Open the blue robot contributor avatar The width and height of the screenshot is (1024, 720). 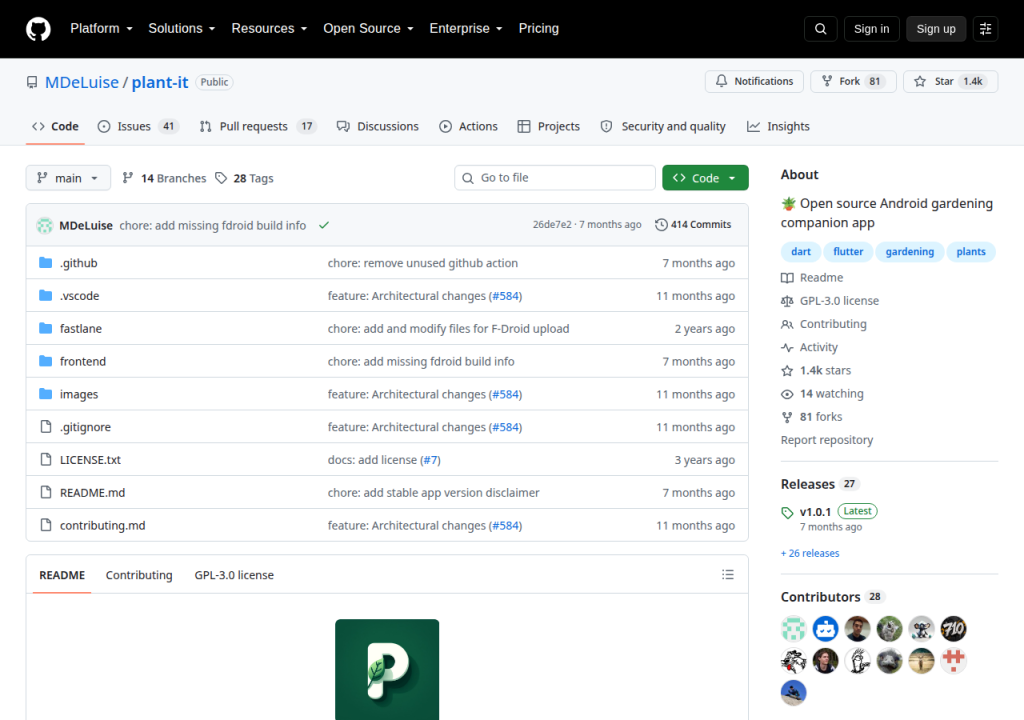825,629
